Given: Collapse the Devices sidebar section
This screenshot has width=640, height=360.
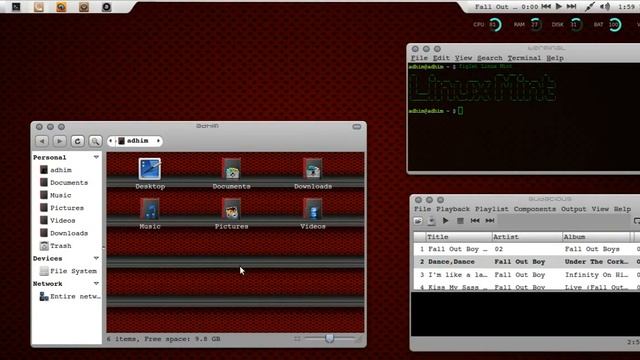Looking at the screenshot, I should click(96, 258).
